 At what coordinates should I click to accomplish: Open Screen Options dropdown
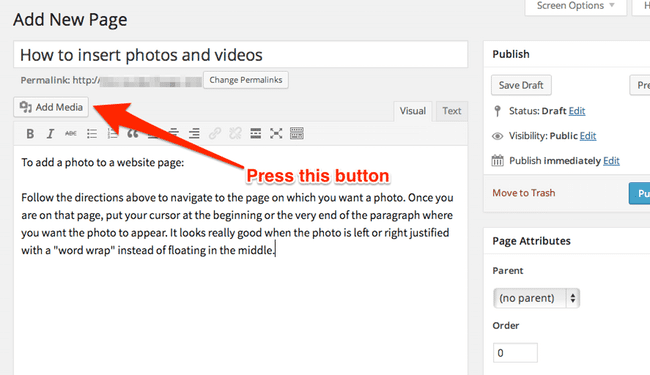pos(575,6)
